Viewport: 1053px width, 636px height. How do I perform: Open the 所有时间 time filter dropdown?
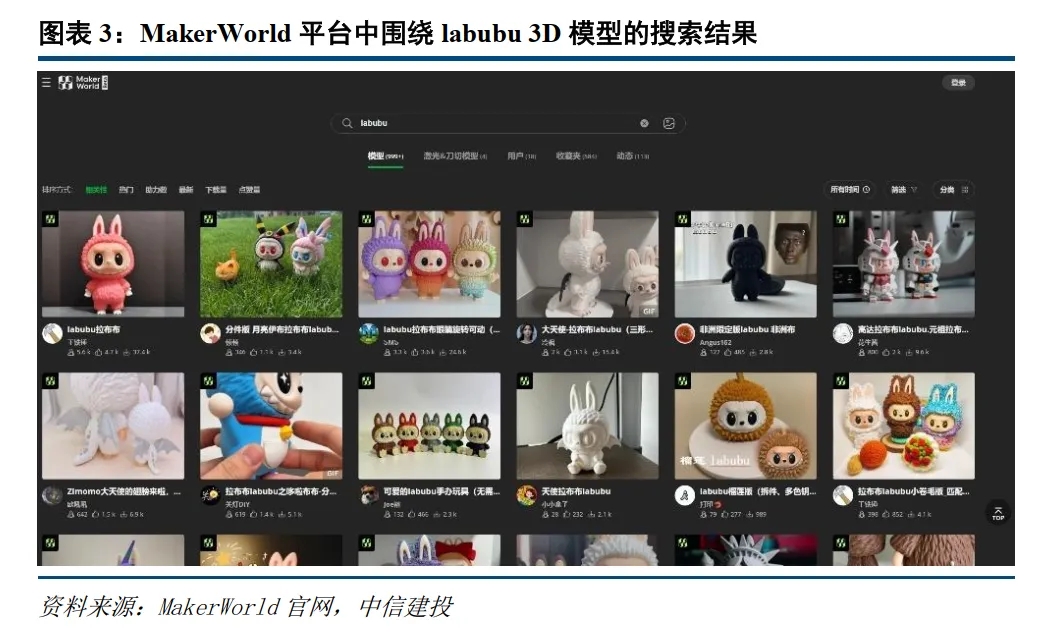point(848,189)
